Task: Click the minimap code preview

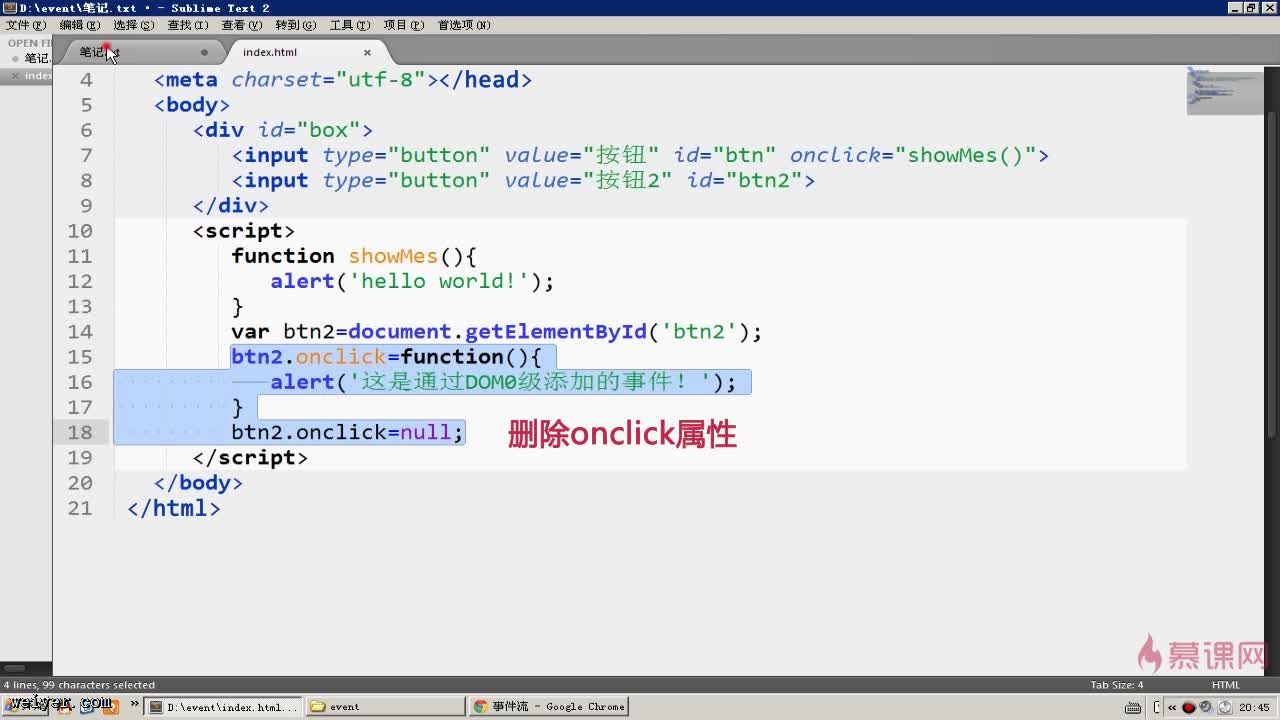Action: coord(1224,90)
